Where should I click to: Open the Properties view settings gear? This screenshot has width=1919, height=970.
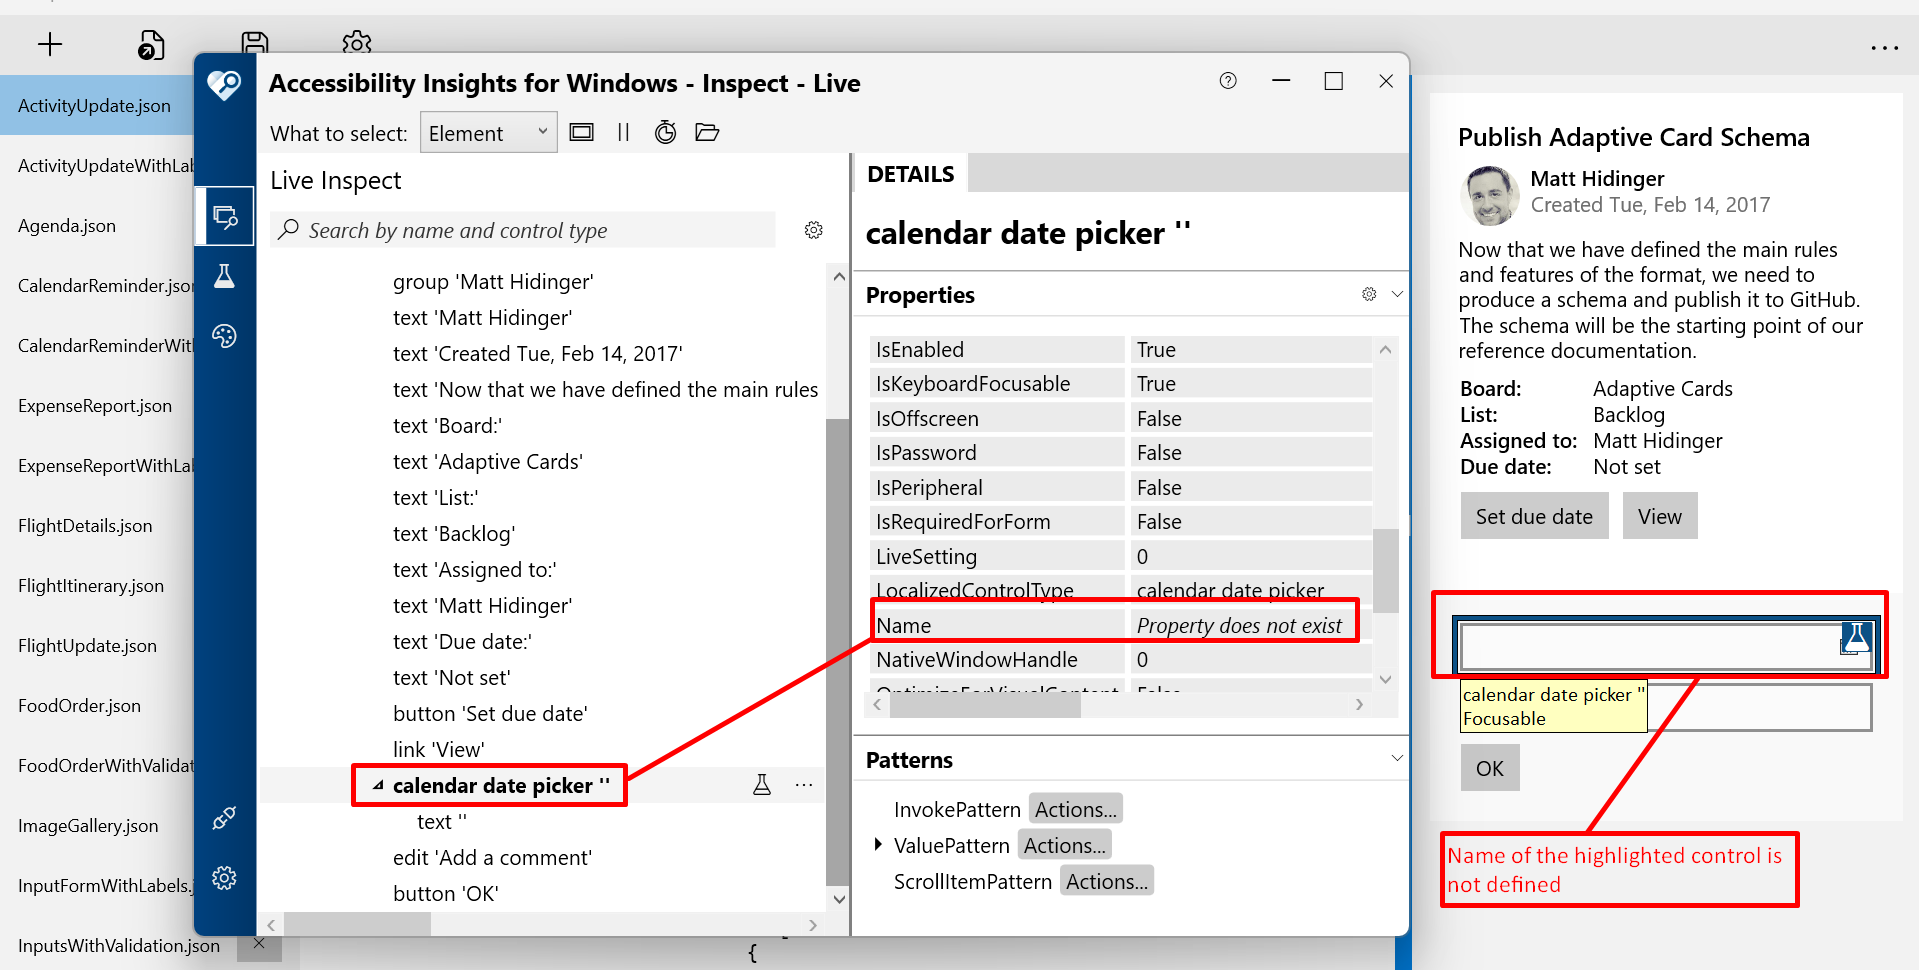tap(1368, 293)
